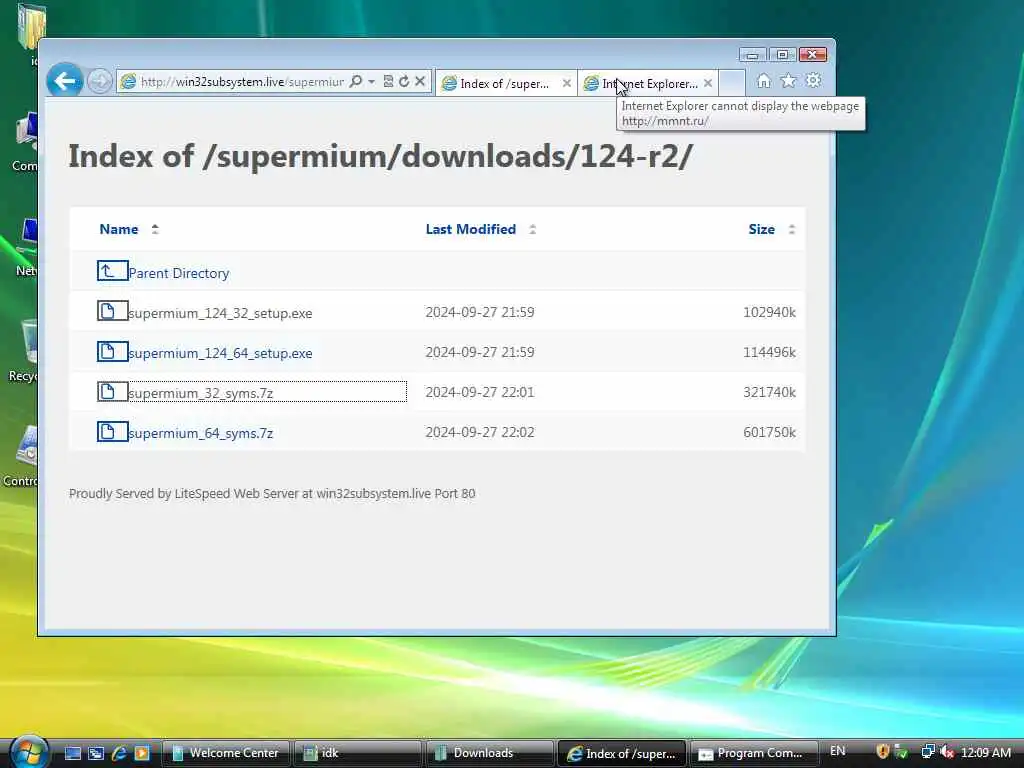Click the 102940k size value
Viewport: 1024px width, 768px height.
[769, 312]
